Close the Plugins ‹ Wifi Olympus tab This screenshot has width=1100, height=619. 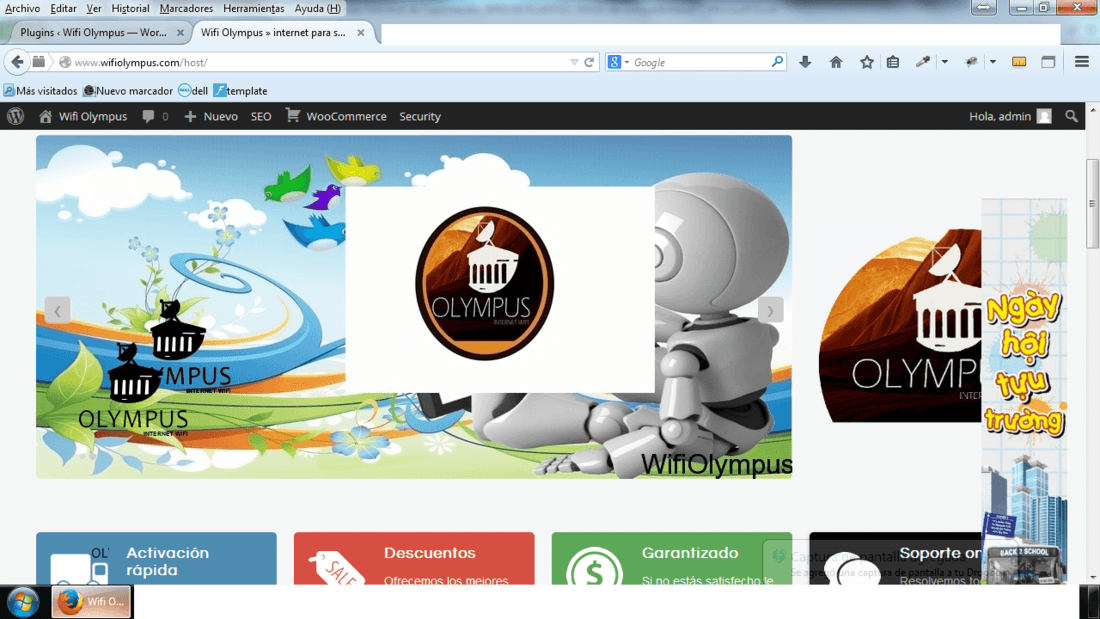pyautogui.click(x=180, y=32)
